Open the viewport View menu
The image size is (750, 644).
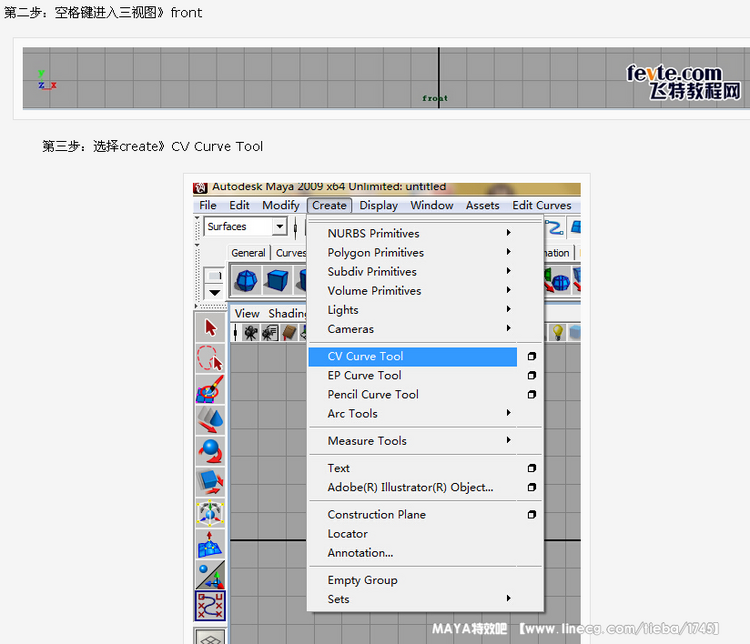pos(247,314)
